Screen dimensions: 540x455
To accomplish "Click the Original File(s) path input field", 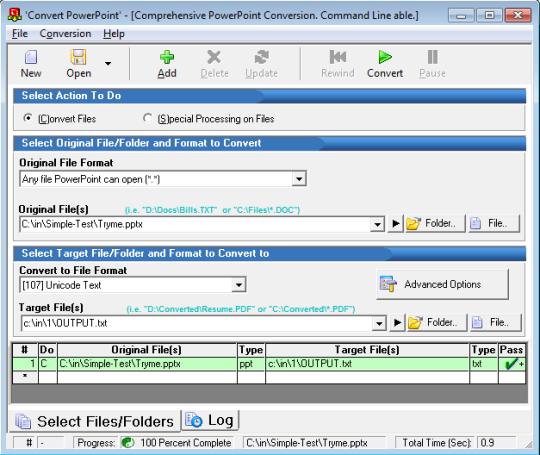I will coord(195,224).
